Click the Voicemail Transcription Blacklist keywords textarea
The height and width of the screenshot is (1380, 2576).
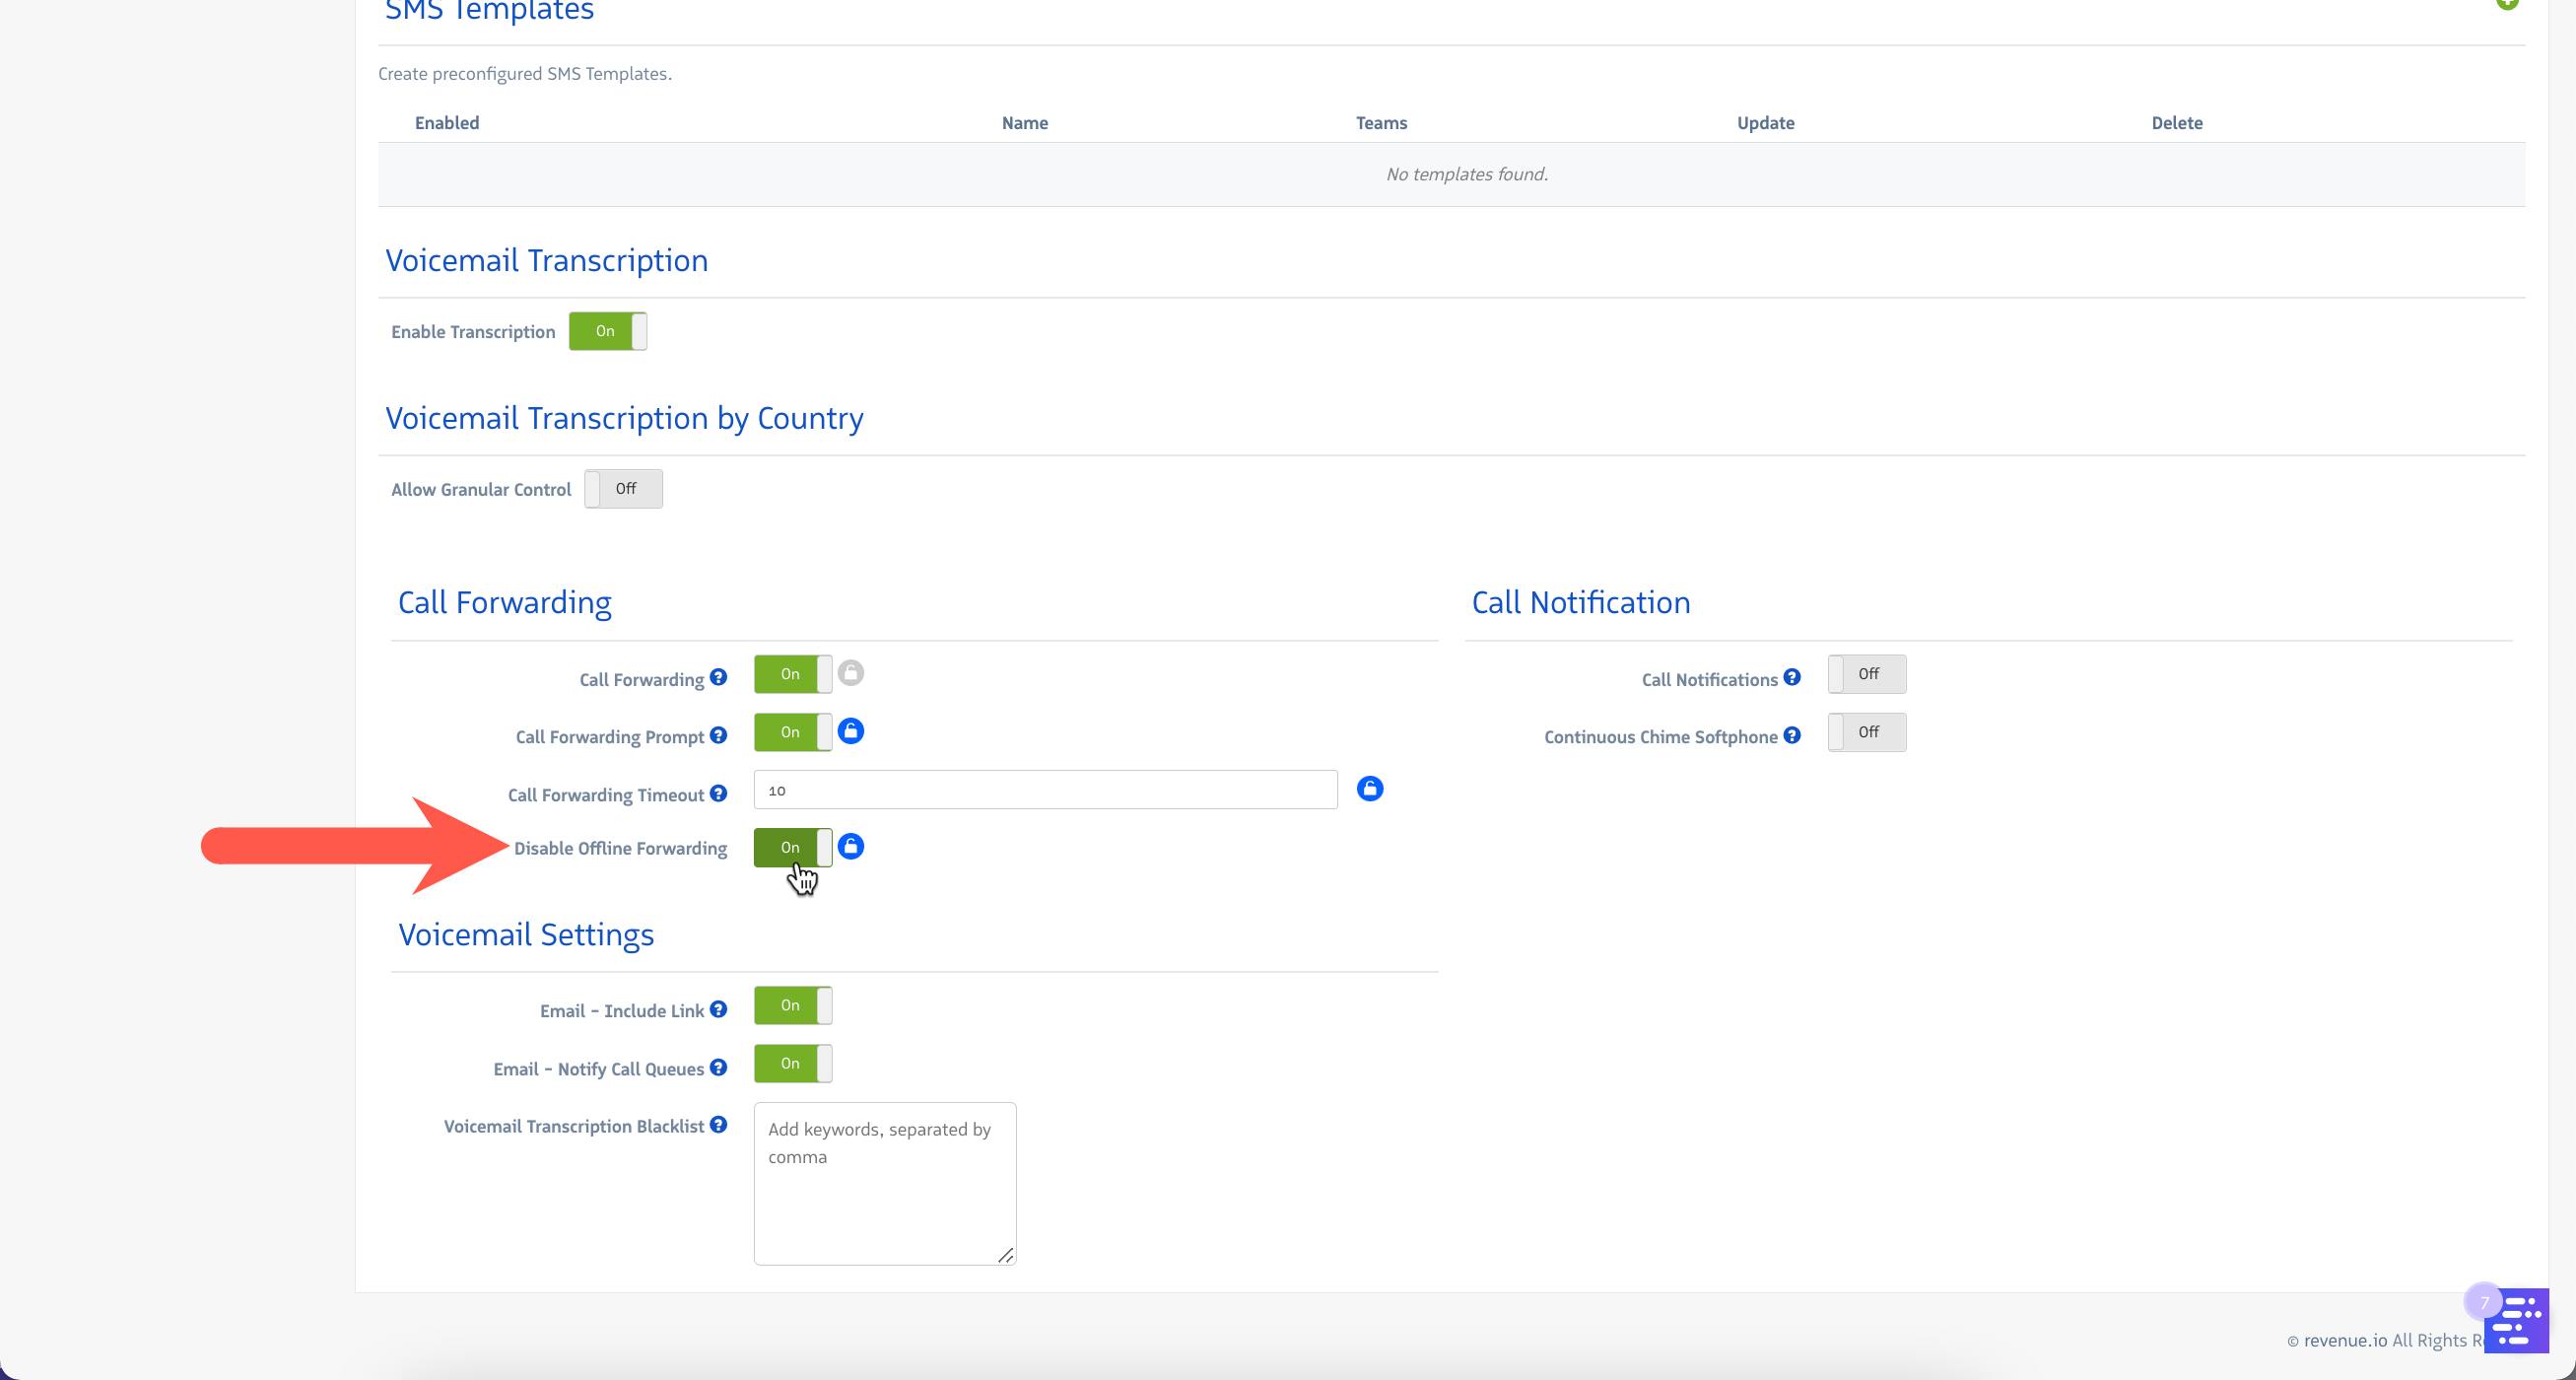(x=884, y=1183)
